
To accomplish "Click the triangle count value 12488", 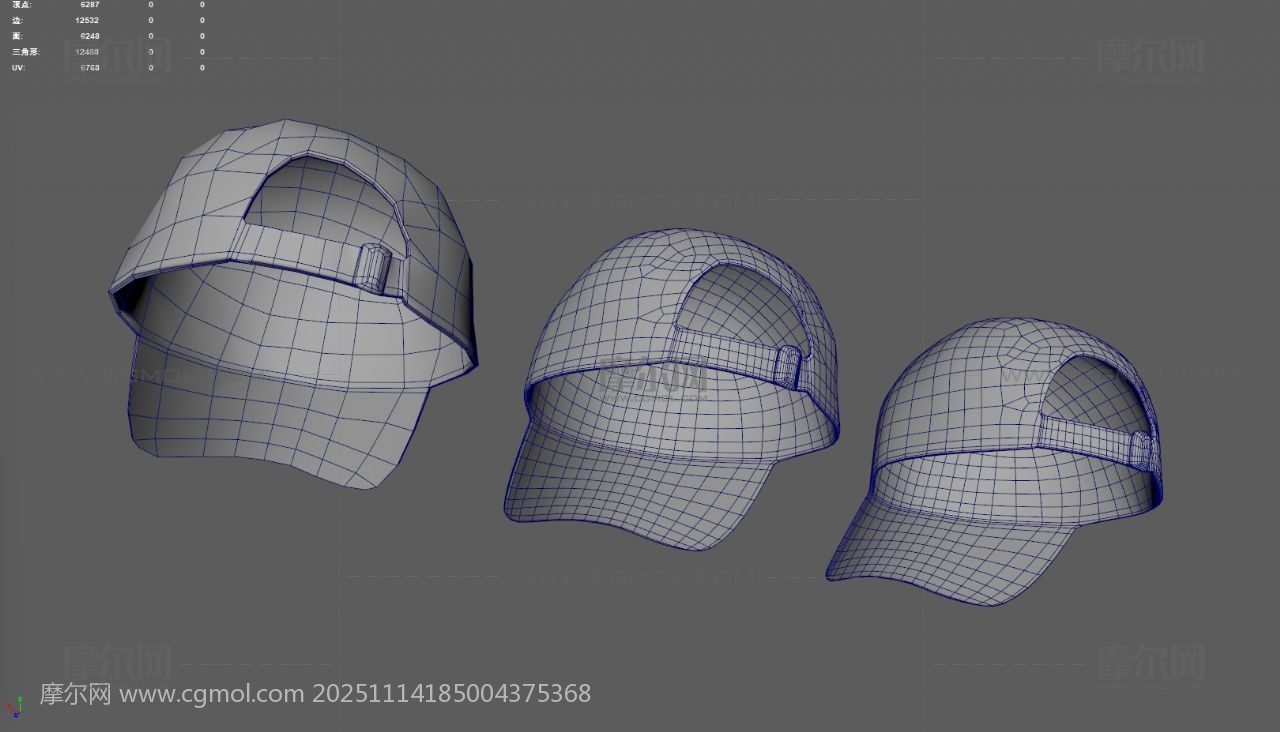I will 87,52.
